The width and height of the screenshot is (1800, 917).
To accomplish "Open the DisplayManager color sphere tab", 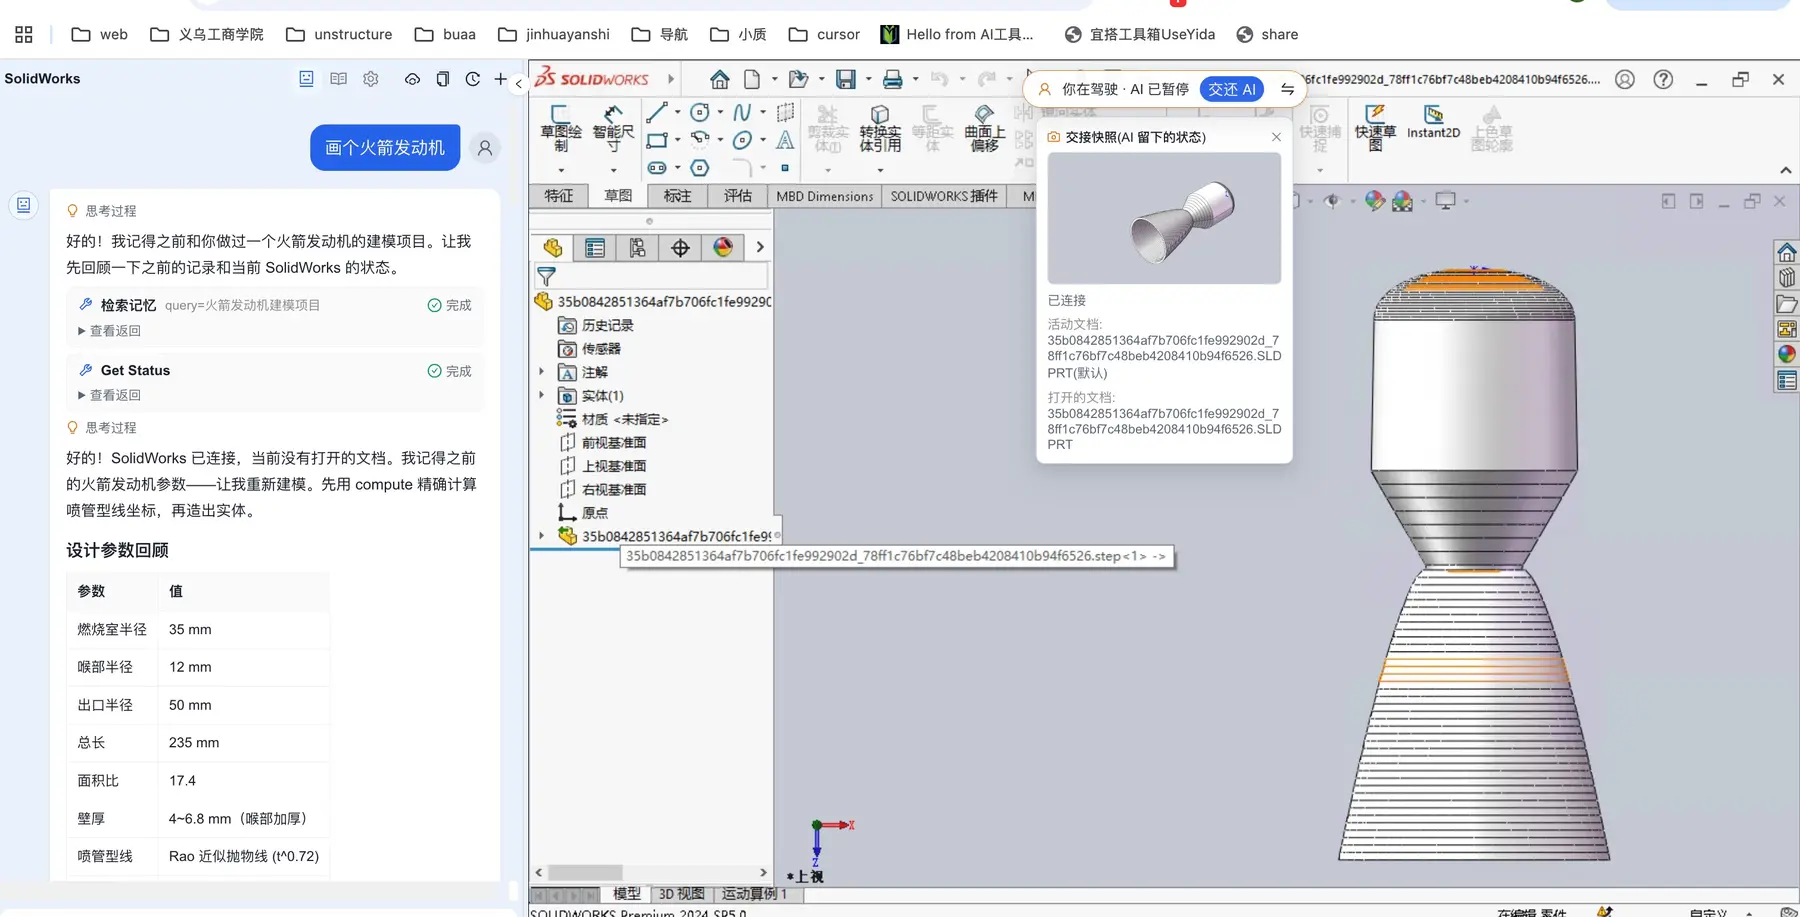I will pyautogui.click(x=723, y=247).
